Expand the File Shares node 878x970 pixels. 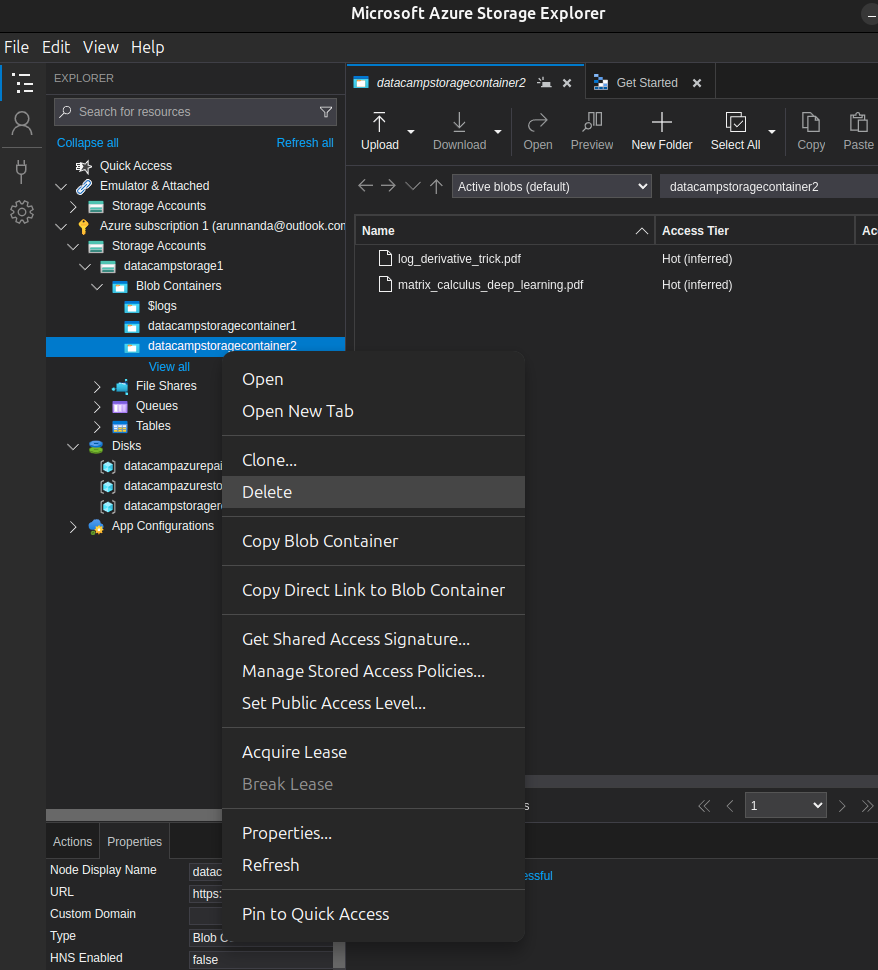(97, 386)
